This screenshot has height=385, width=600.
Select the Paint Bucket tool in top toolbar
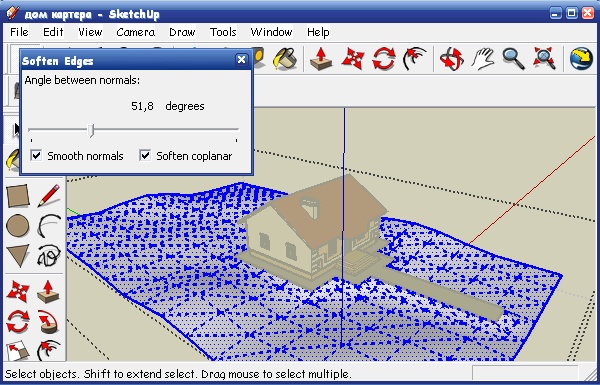285,59
